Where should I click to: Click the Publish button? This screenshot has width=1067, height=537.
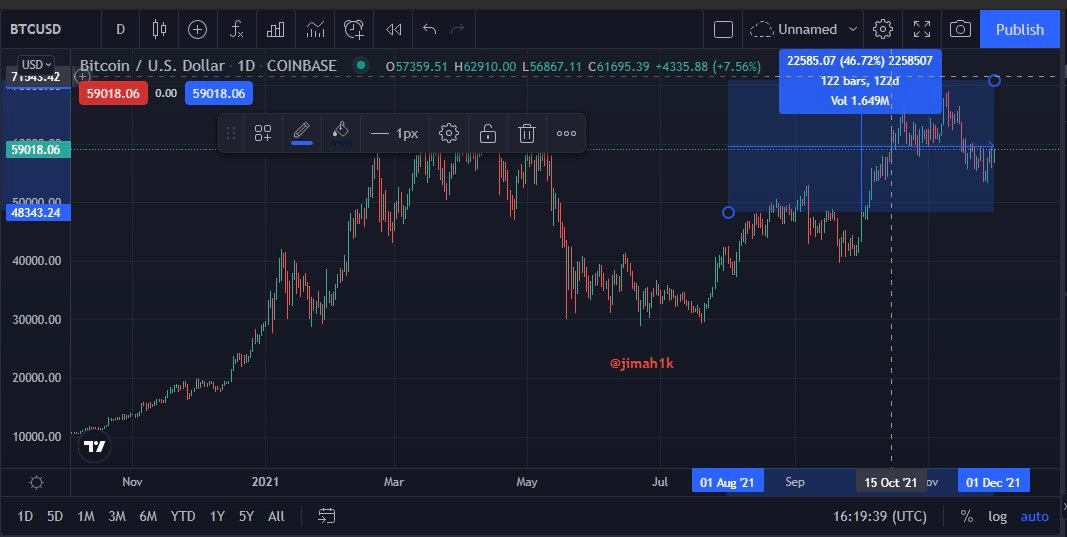pos(1019,29)
